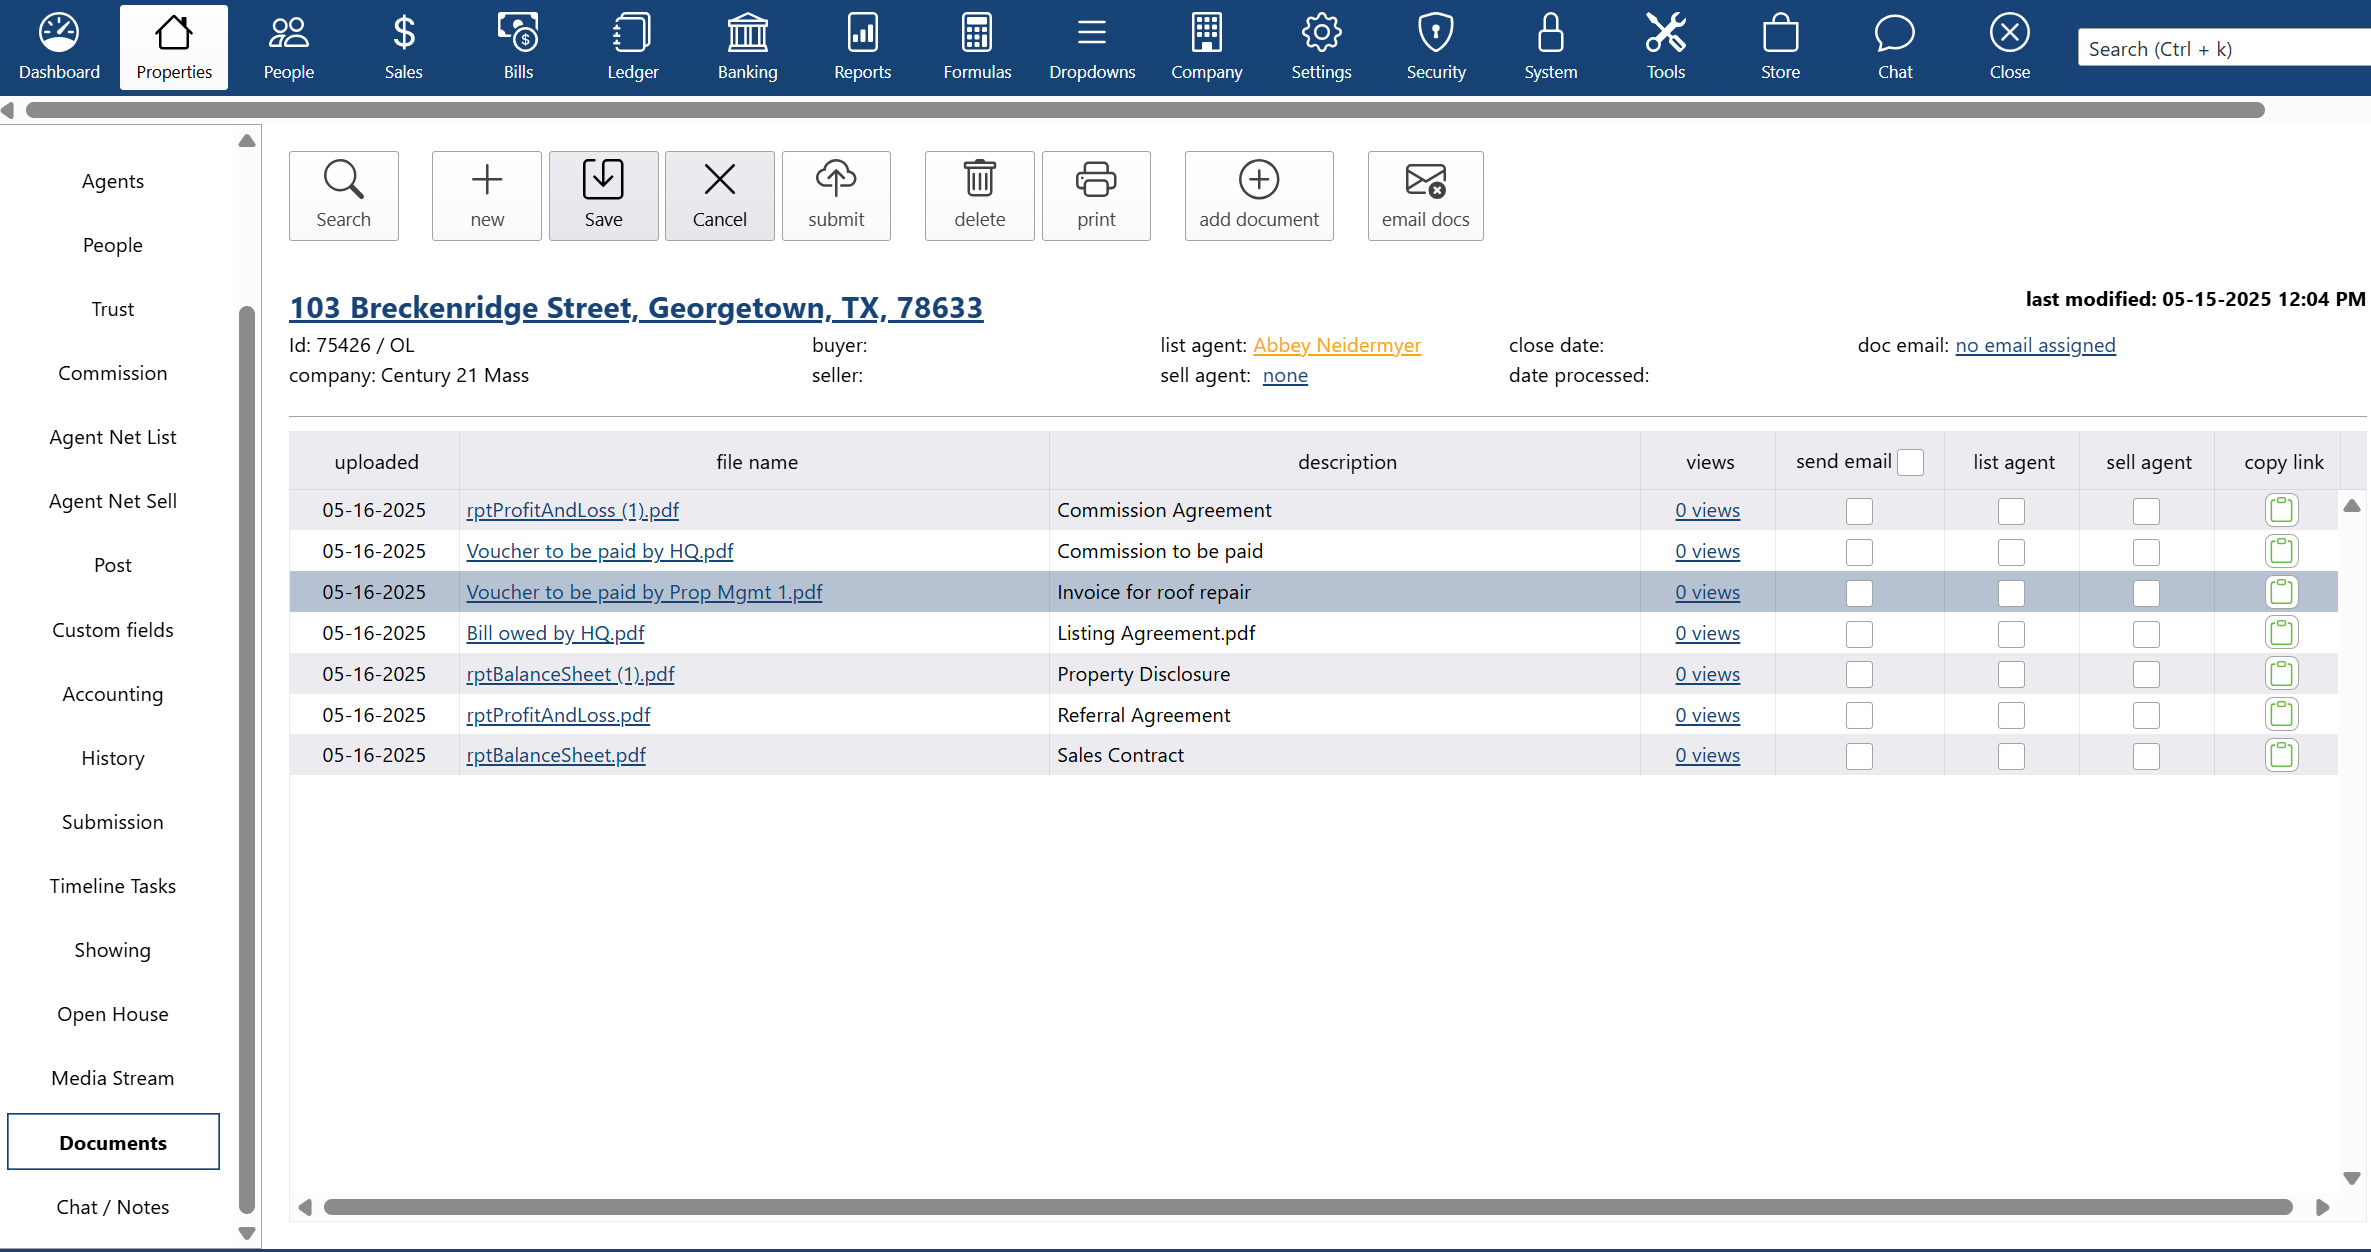Open the Banking icon
The width and height of the screenshot is (2371, 1252).
747,47
